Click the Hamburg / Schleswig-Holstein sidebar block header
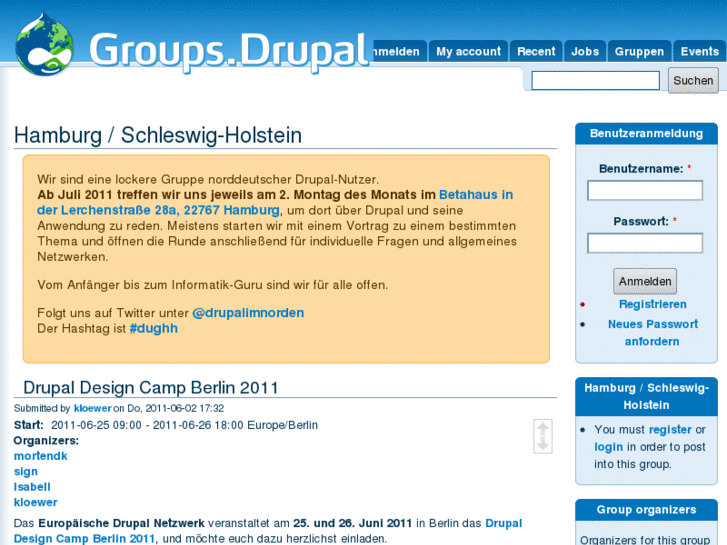This screenshot has height=545, width=727. coord(646,397)
